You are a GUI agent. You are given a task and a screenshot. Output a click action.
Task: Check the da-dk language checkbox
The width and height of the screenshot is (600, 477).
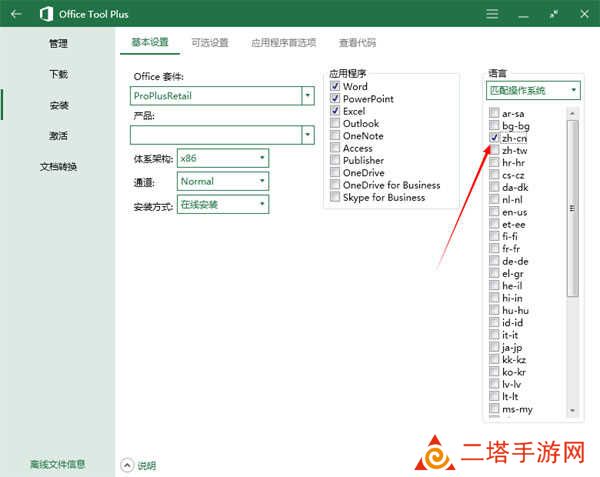pyautogui.click(x=494, y=187)
